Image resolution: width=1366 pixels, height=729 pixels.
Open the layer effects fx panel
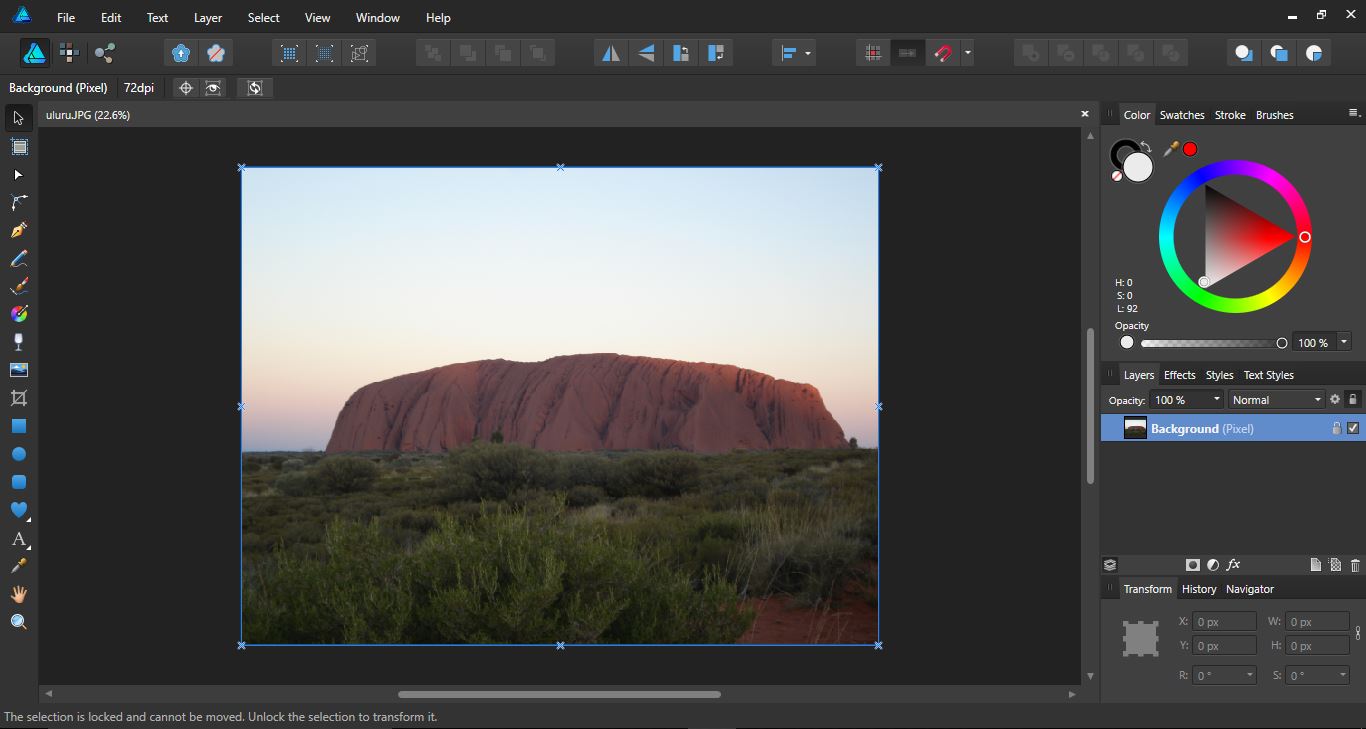coord(1233,564)
